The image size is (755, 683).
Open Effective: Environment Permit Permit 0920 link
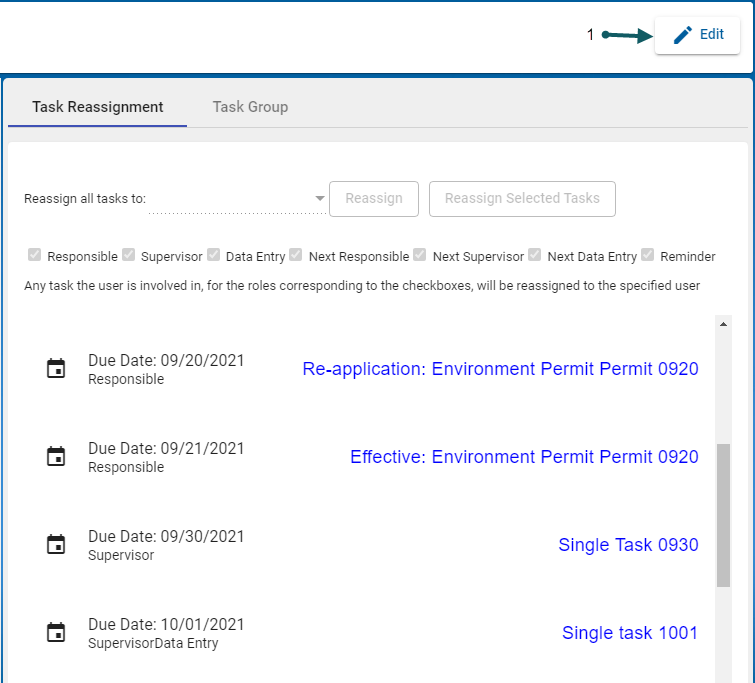(524, 457)
